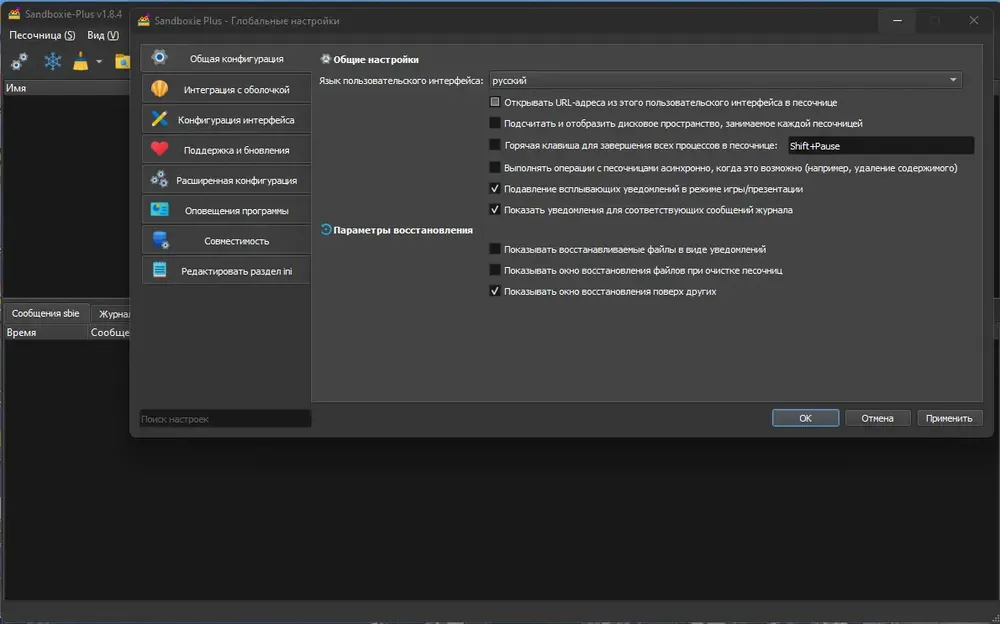Select Интеграция с оболочкой settings page
This screenshot has width=1000, height=624.
tap(226, 89)
